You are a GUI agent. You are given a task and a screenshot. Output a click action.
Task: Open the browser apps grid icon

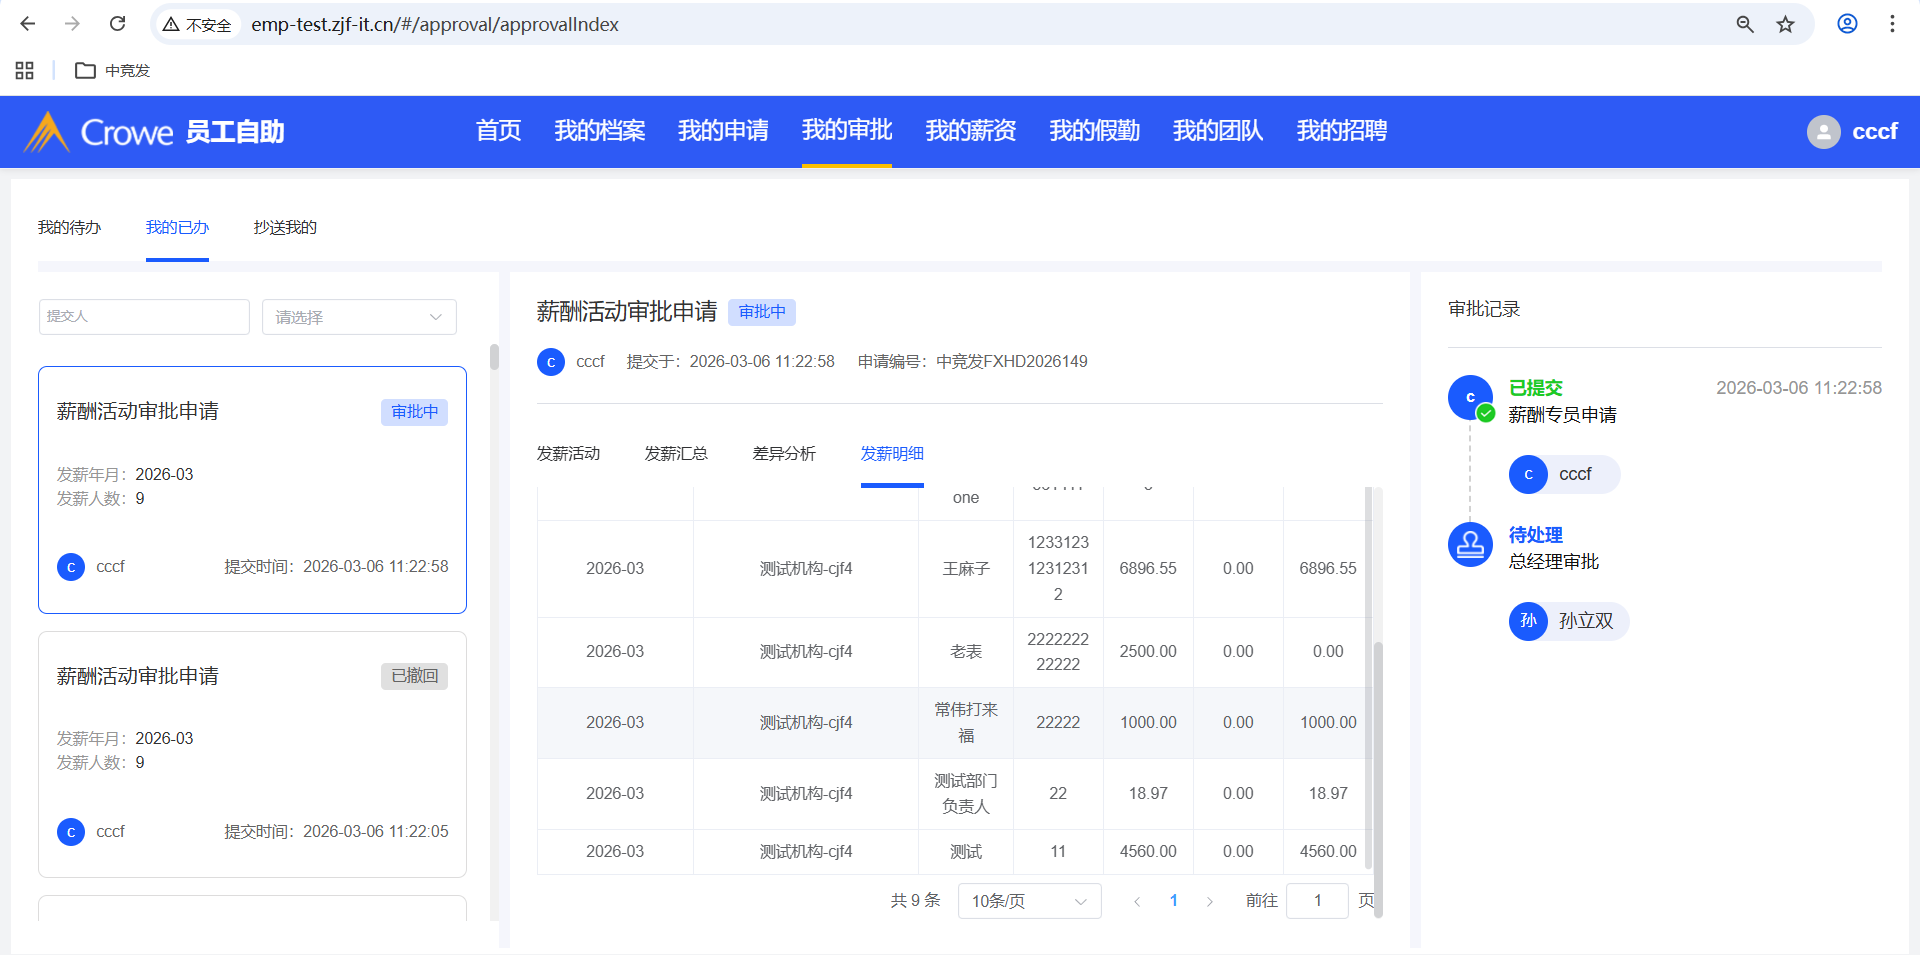point(25,70)
